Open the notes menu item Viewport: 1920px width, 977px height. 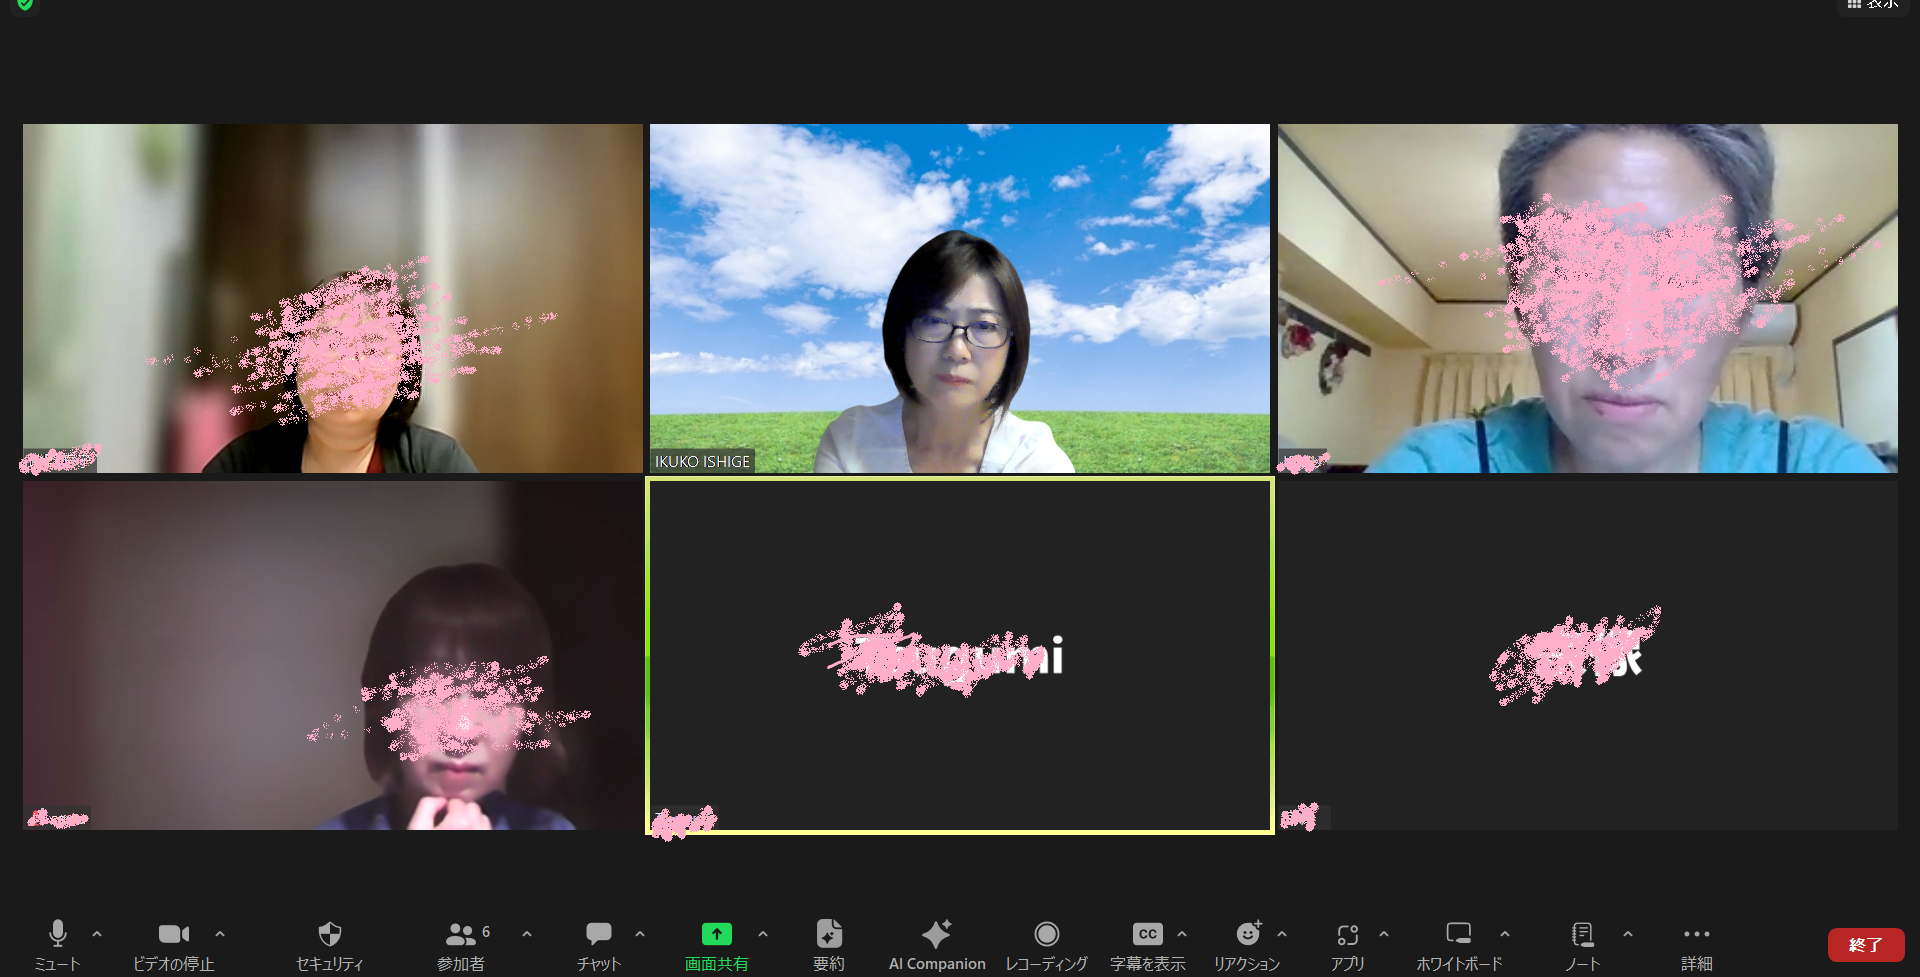(1582, 935)
